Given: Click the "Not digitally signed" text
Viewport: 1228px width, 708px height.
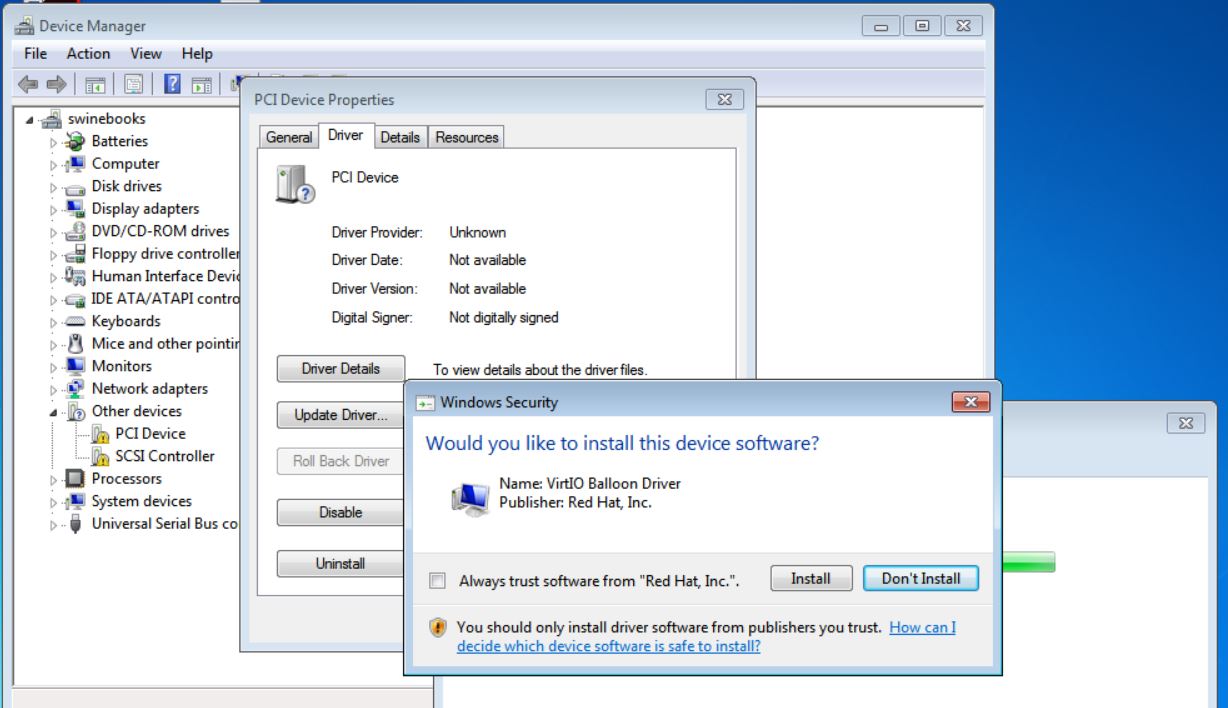Looking at the screenshot, I should (x=503, y=318).
